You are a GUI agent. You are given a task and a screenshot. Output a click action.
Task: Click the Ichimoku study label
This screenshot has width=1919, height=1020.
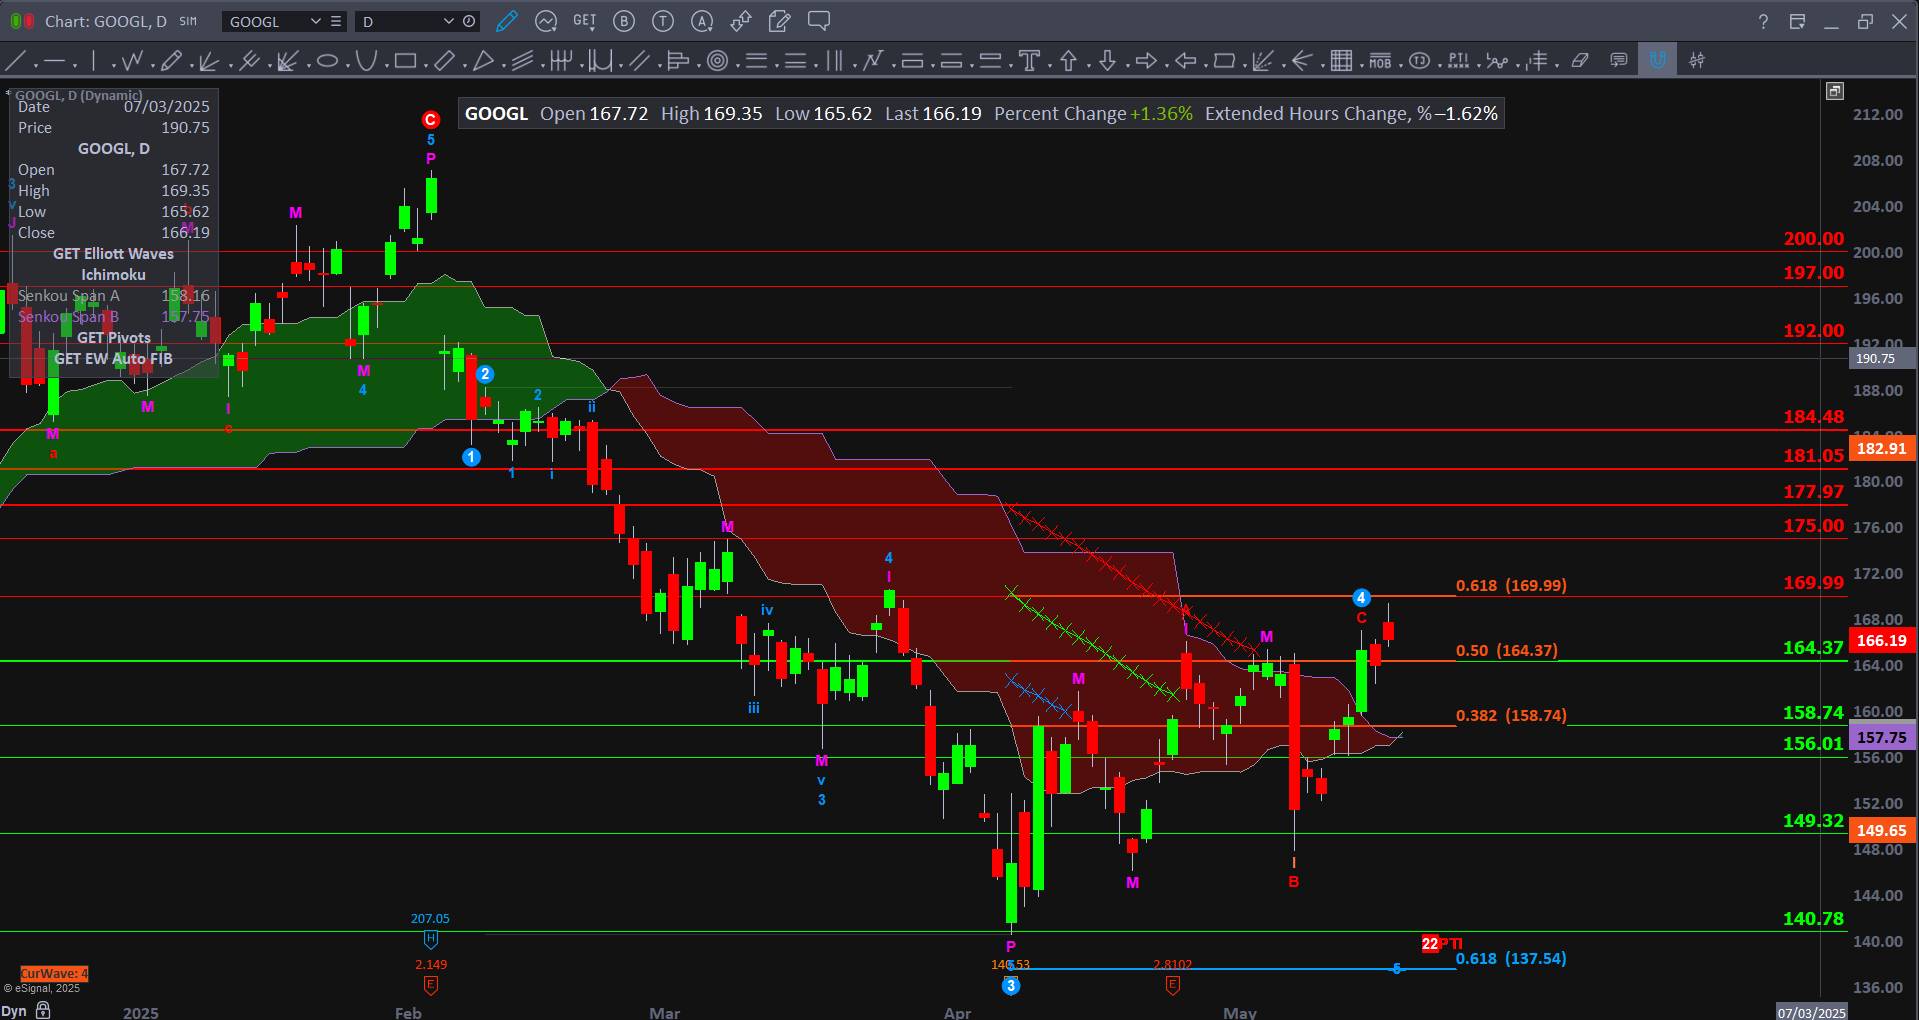[113, 275]
